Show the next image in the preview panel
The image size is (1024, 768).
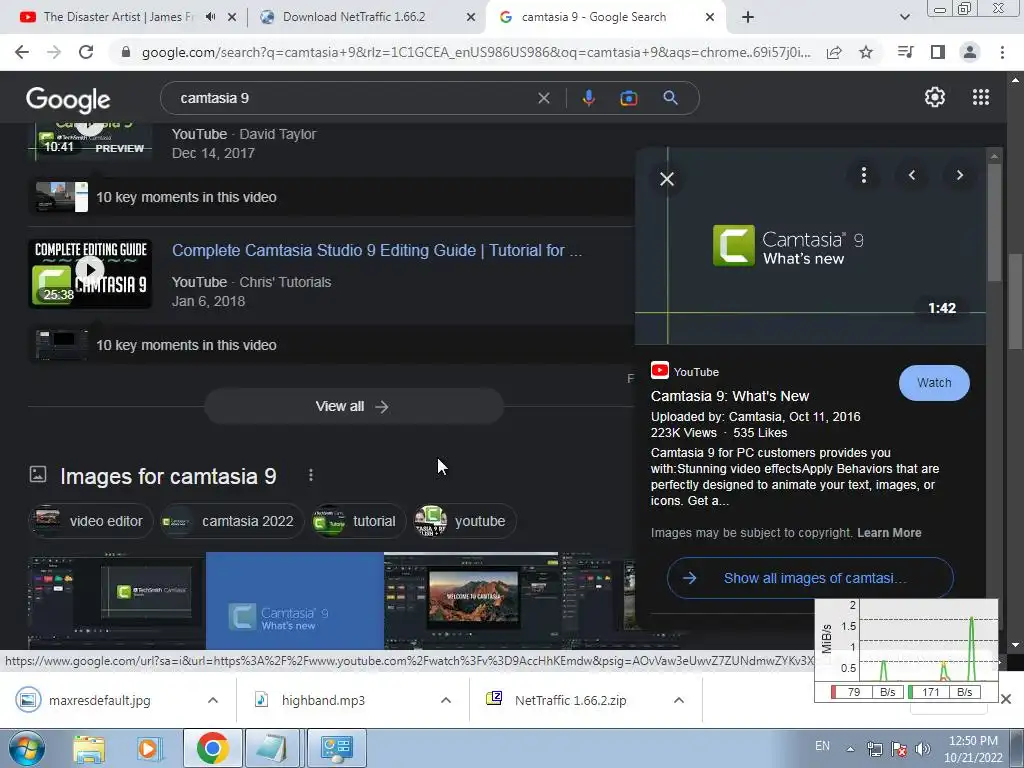[959, 175]
